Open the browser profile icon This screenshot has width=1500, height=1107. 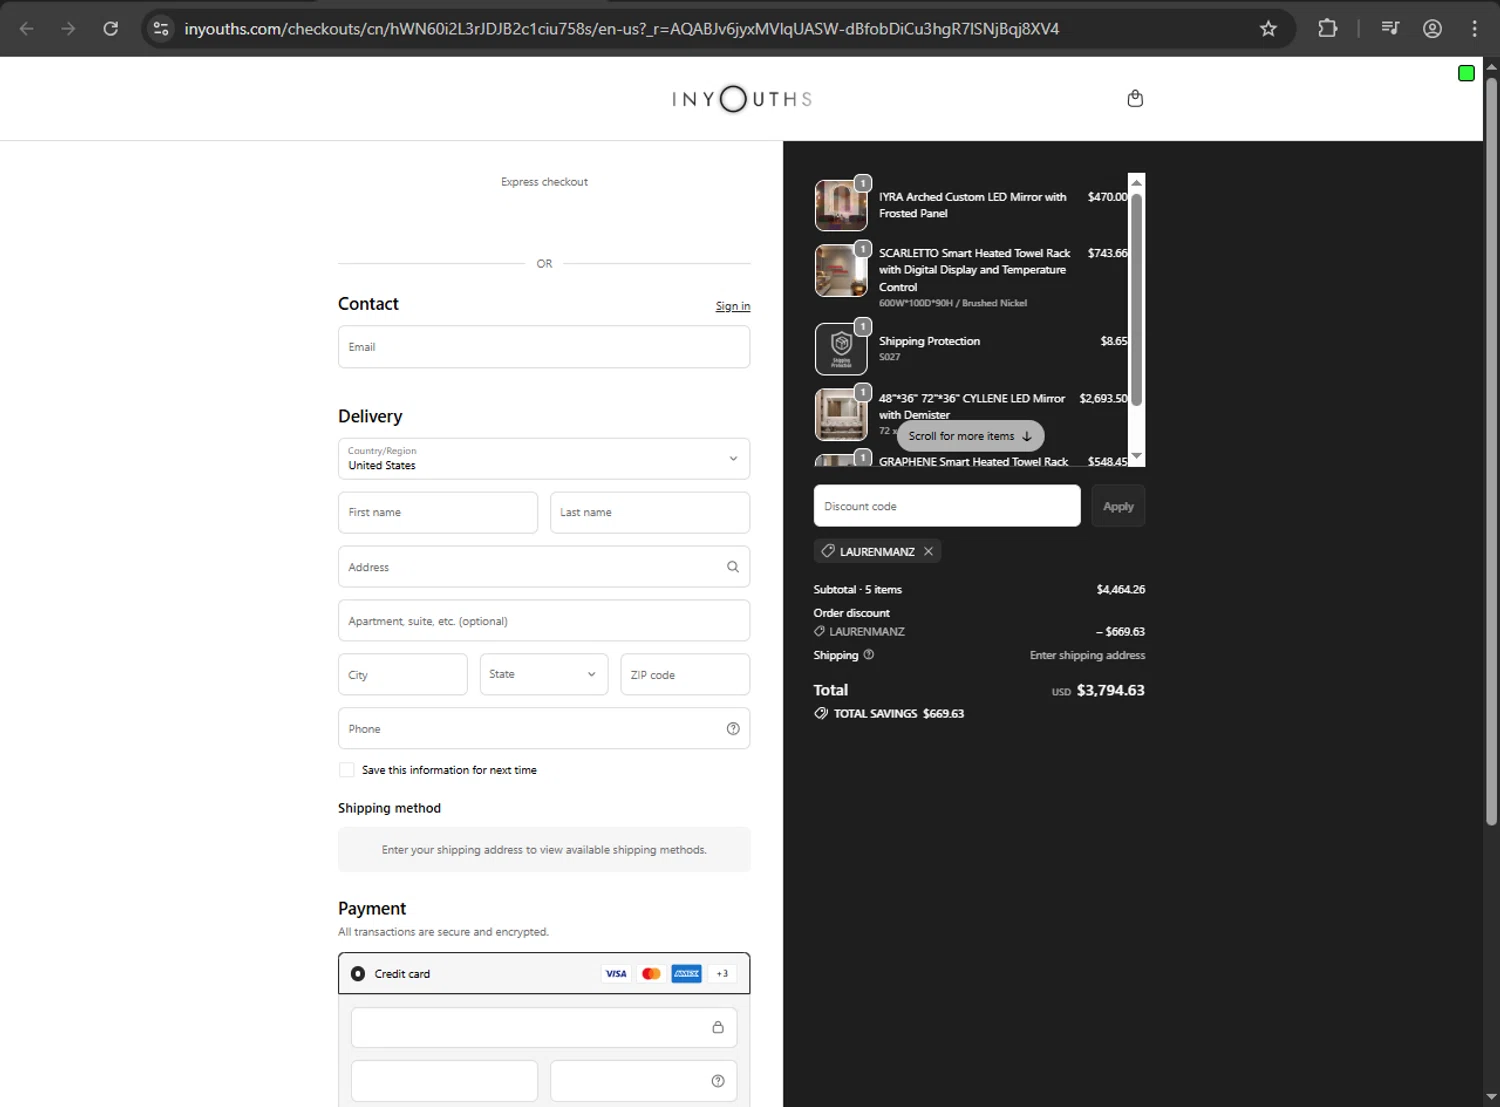(x=1432, y=28)
